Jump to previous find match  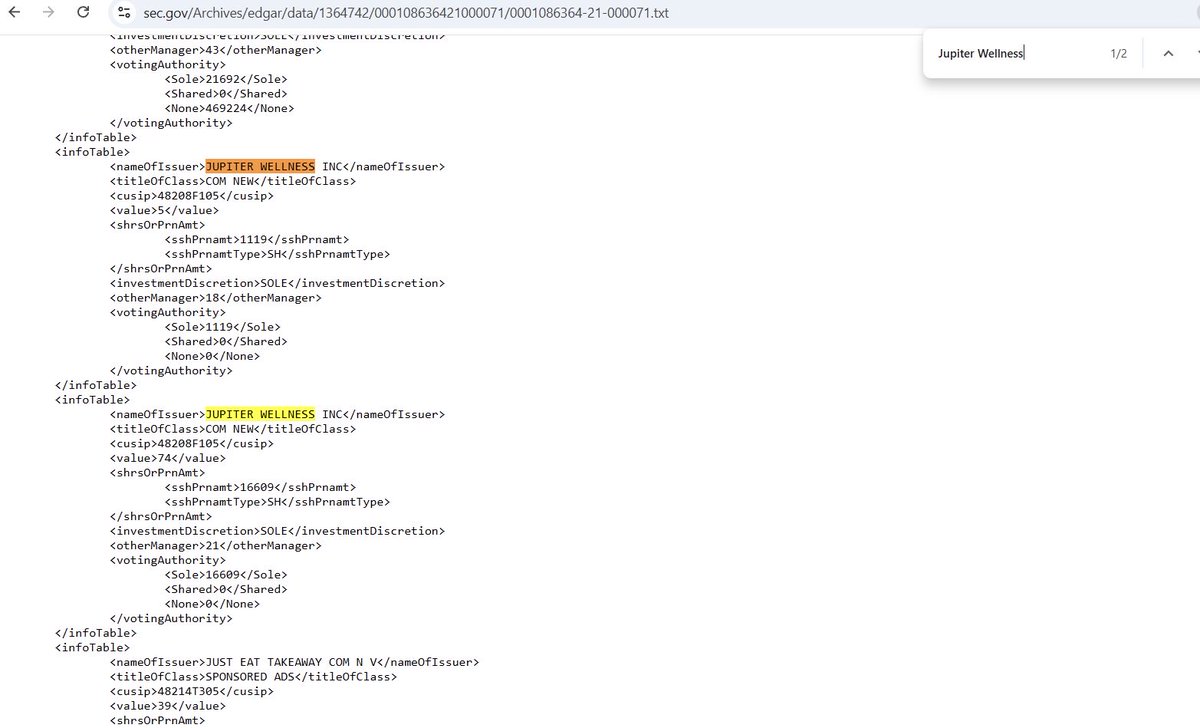[x=1167, y=53]
